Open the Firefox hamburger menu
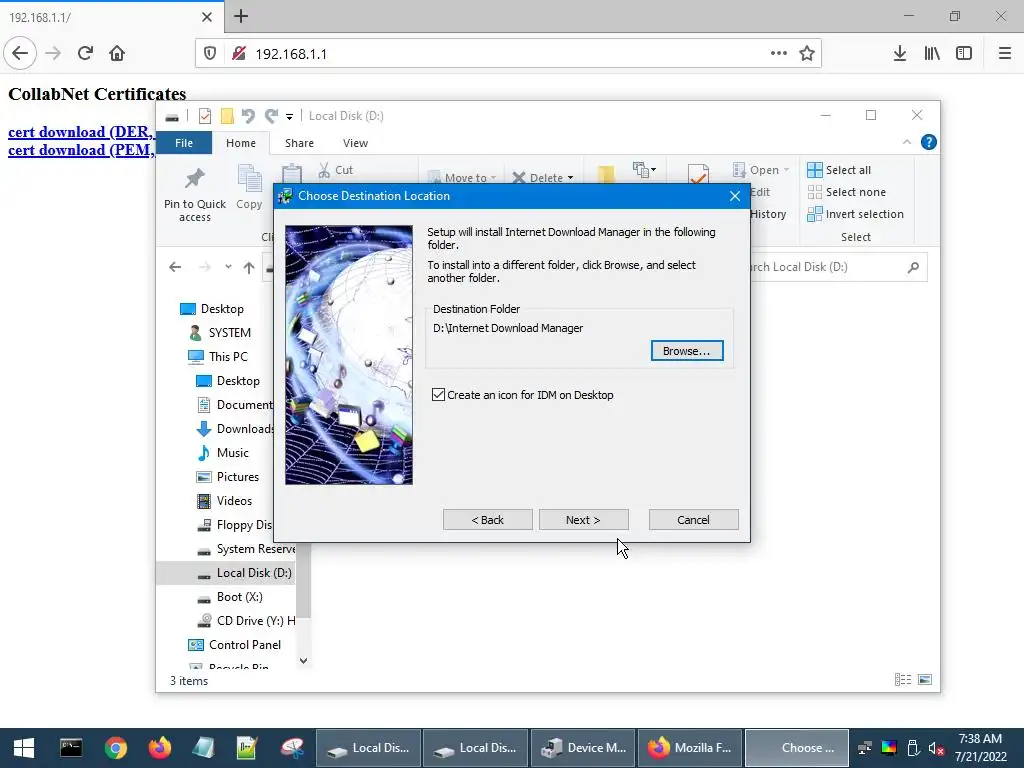Image resolution: width=1024 pixels, height=768 pixels. (1004, 54)
